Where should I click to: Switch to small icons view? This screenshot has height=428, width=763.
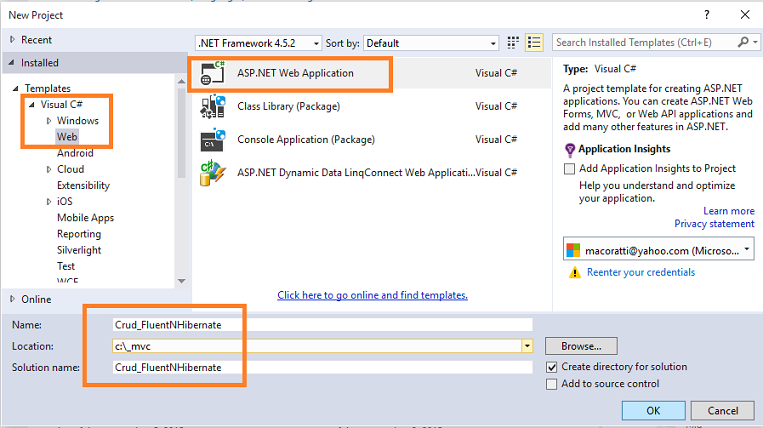tap(513, 43)
